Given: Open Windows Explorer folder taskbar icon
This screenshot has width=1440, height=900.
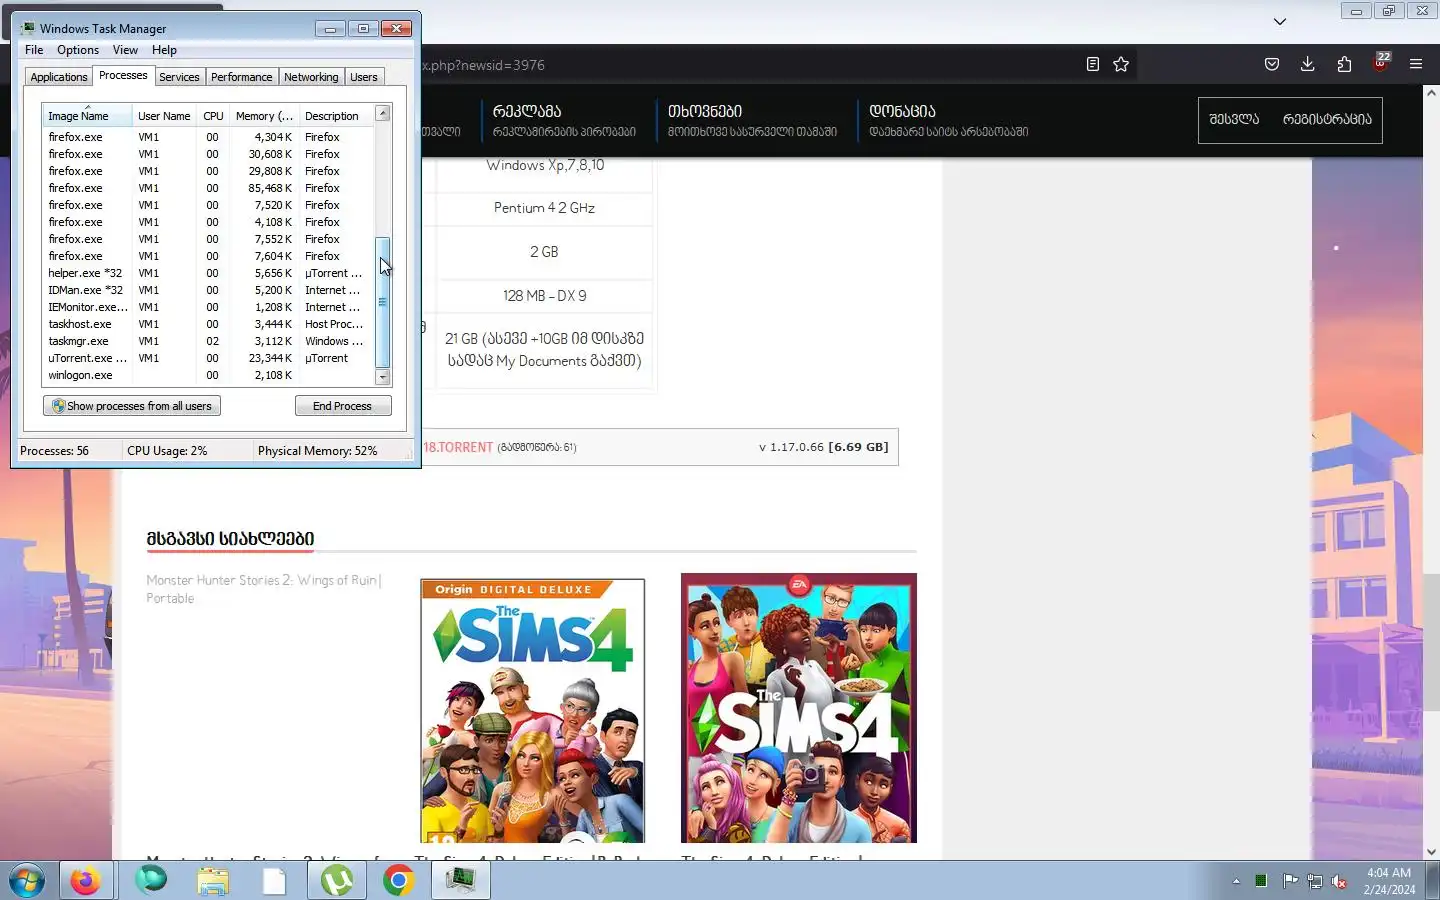Looking at the screenshot, I should [212, 881].
